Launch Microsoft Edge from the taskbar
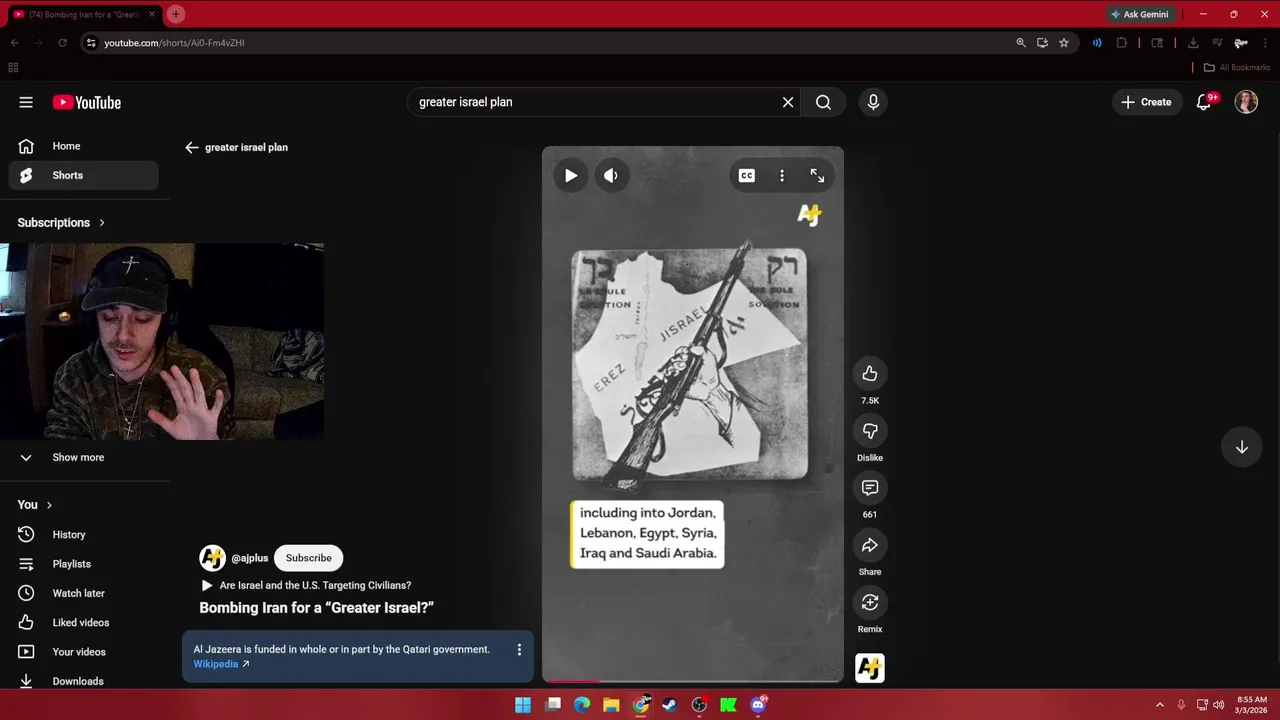Screen dimensions: 1280x720 pyautogui.click(x=582, y=705)
